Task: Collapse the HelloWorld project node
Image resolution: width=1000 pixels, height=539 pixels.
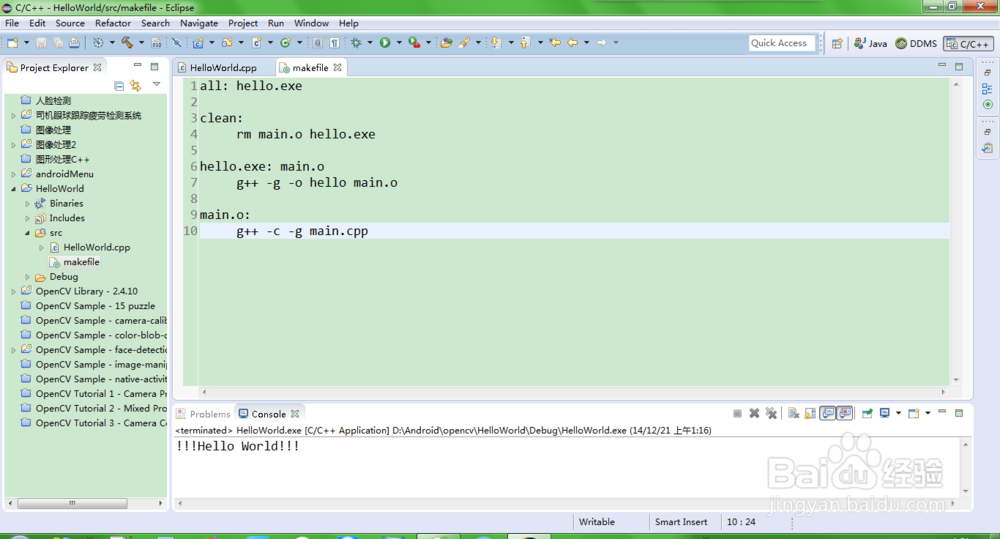Action: pos(13,189)
